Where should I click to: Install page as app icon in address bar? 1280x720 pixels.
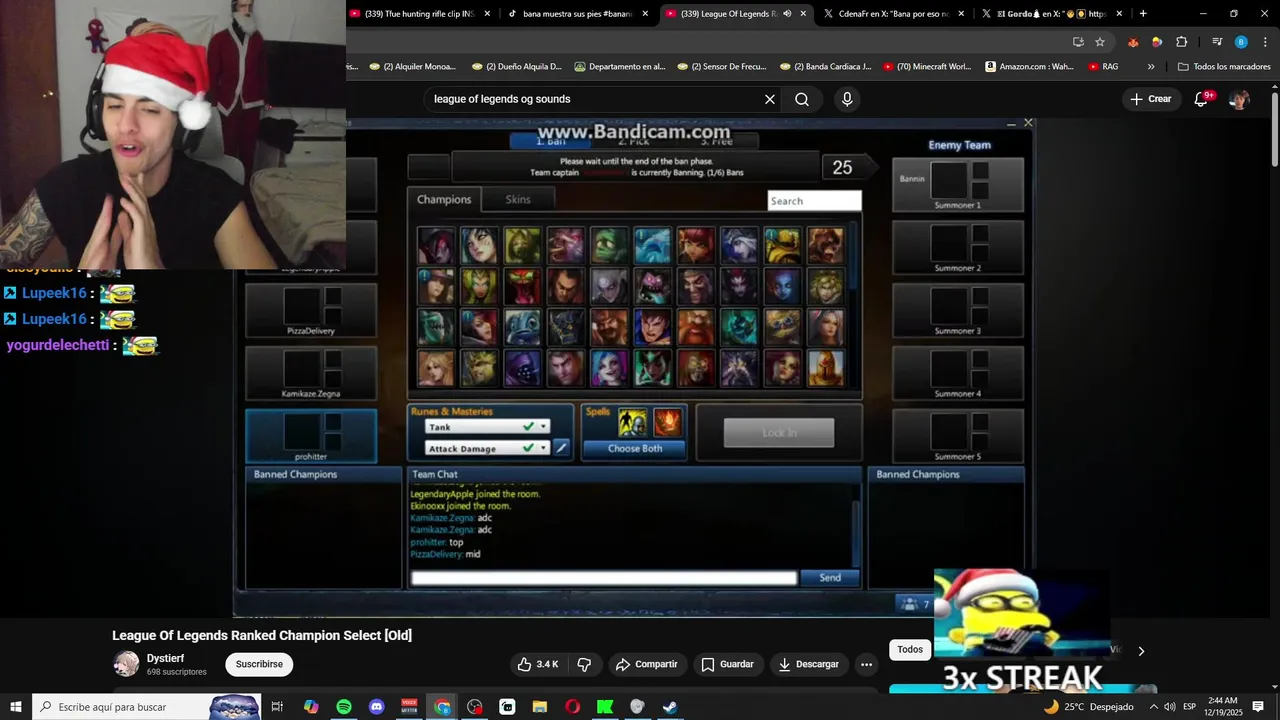click(1078, 42)
